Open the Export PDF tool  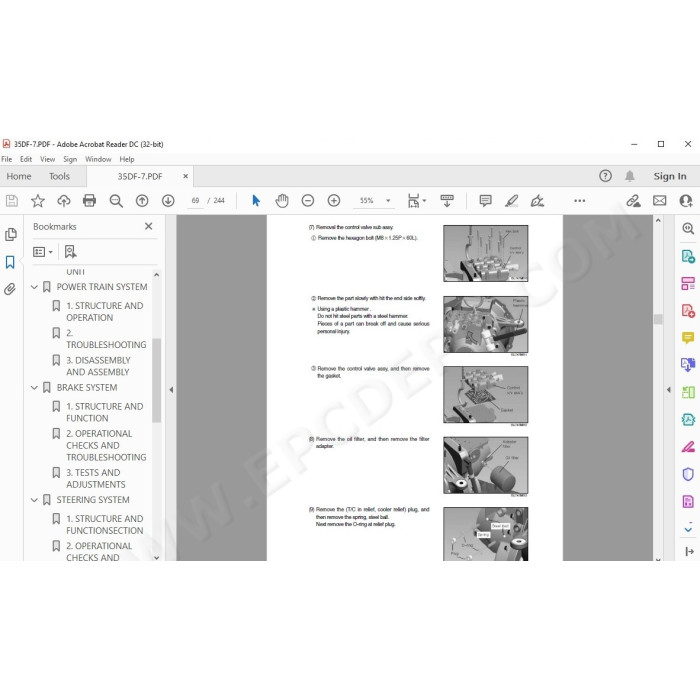pos(688,256)
